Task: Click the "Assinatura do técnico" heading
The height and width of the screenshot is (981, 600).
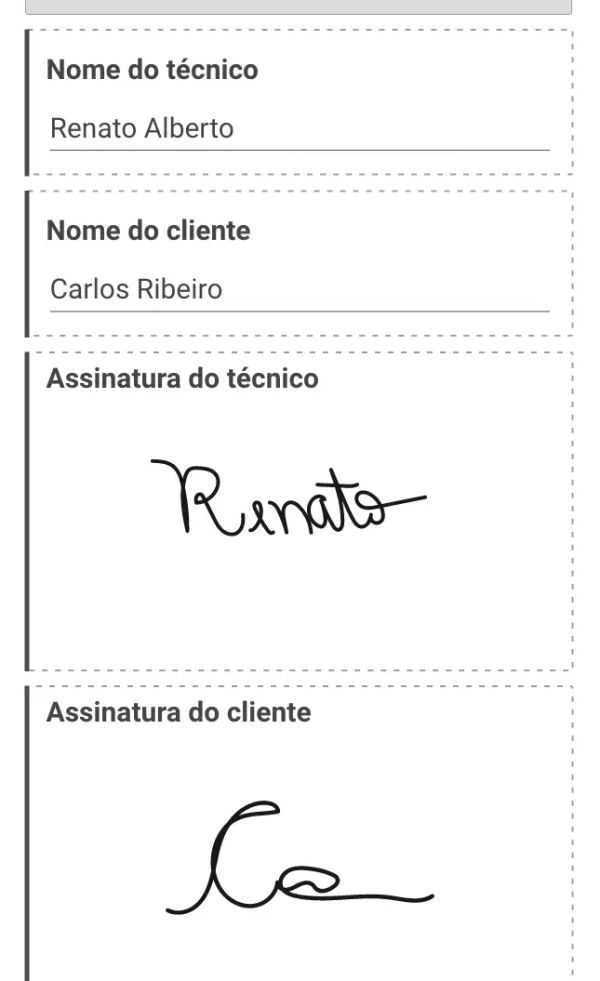Action: click(182, 379)
